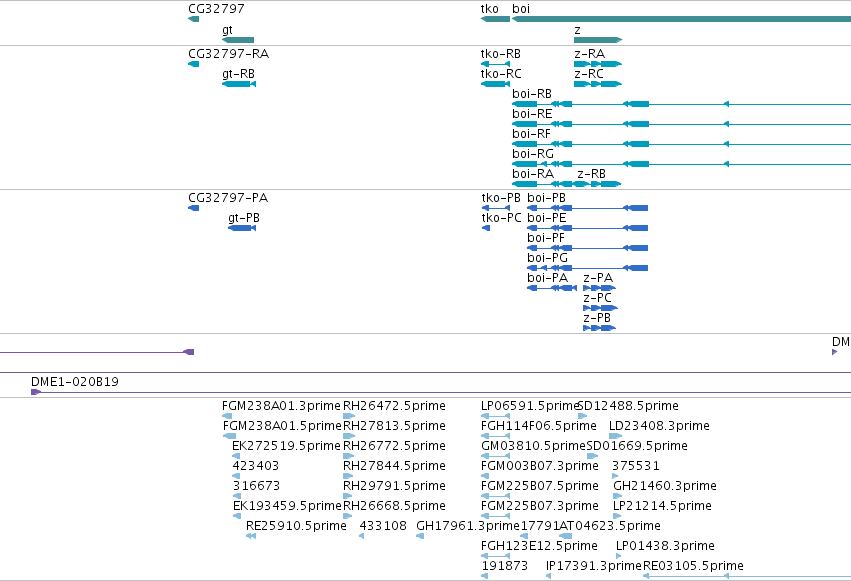Select protein CG32797-PA
The width and height of the screenshot is (851, 581).
(x=193, y=208)
